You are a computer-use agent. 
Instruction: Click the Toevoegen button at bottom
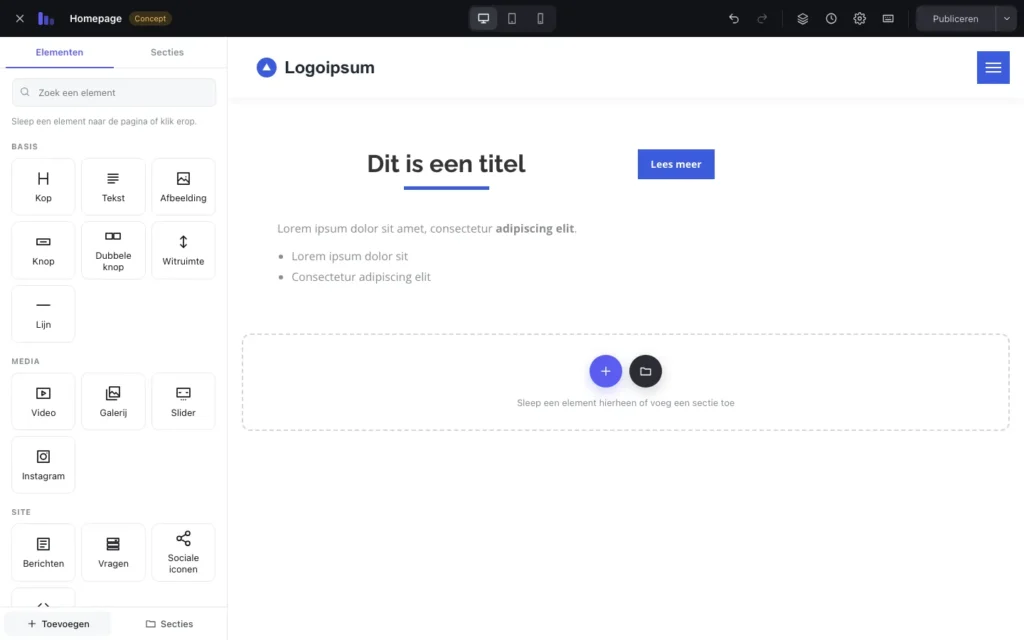58,624
